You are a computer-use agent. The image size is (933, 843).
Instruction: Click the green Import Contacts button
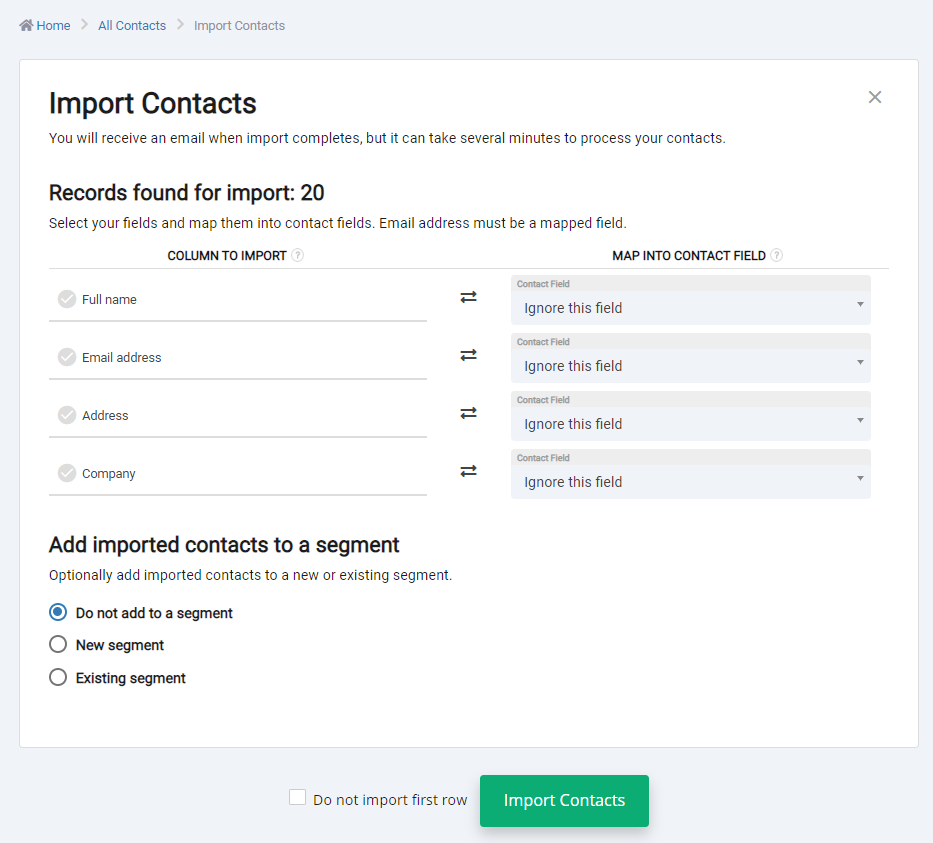564,800
